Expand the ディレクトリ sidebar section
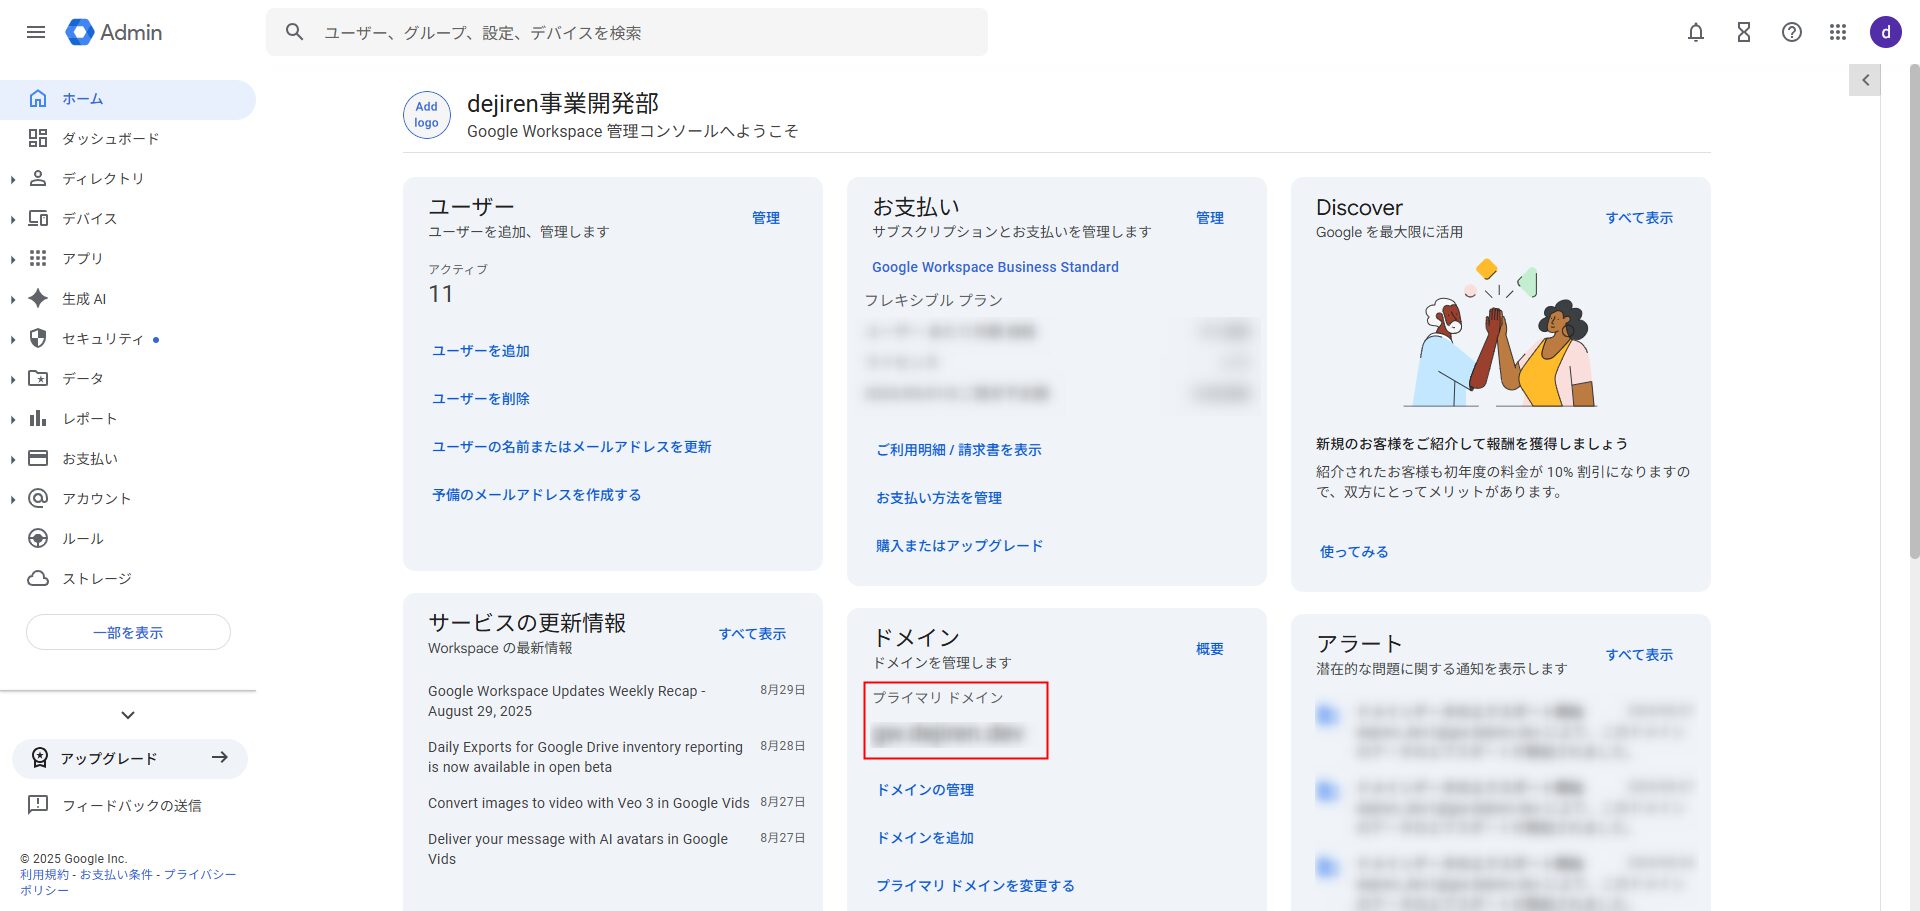1920x911 pixels. (x=13, y=179)
